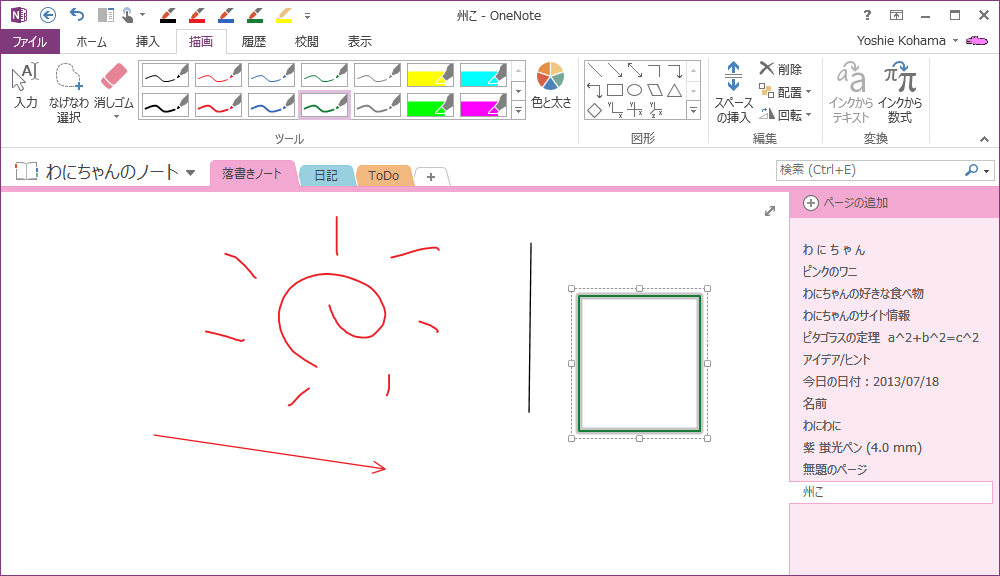
Task: Choose bright green highlighter in pen gallery
Action: (430, 105)
